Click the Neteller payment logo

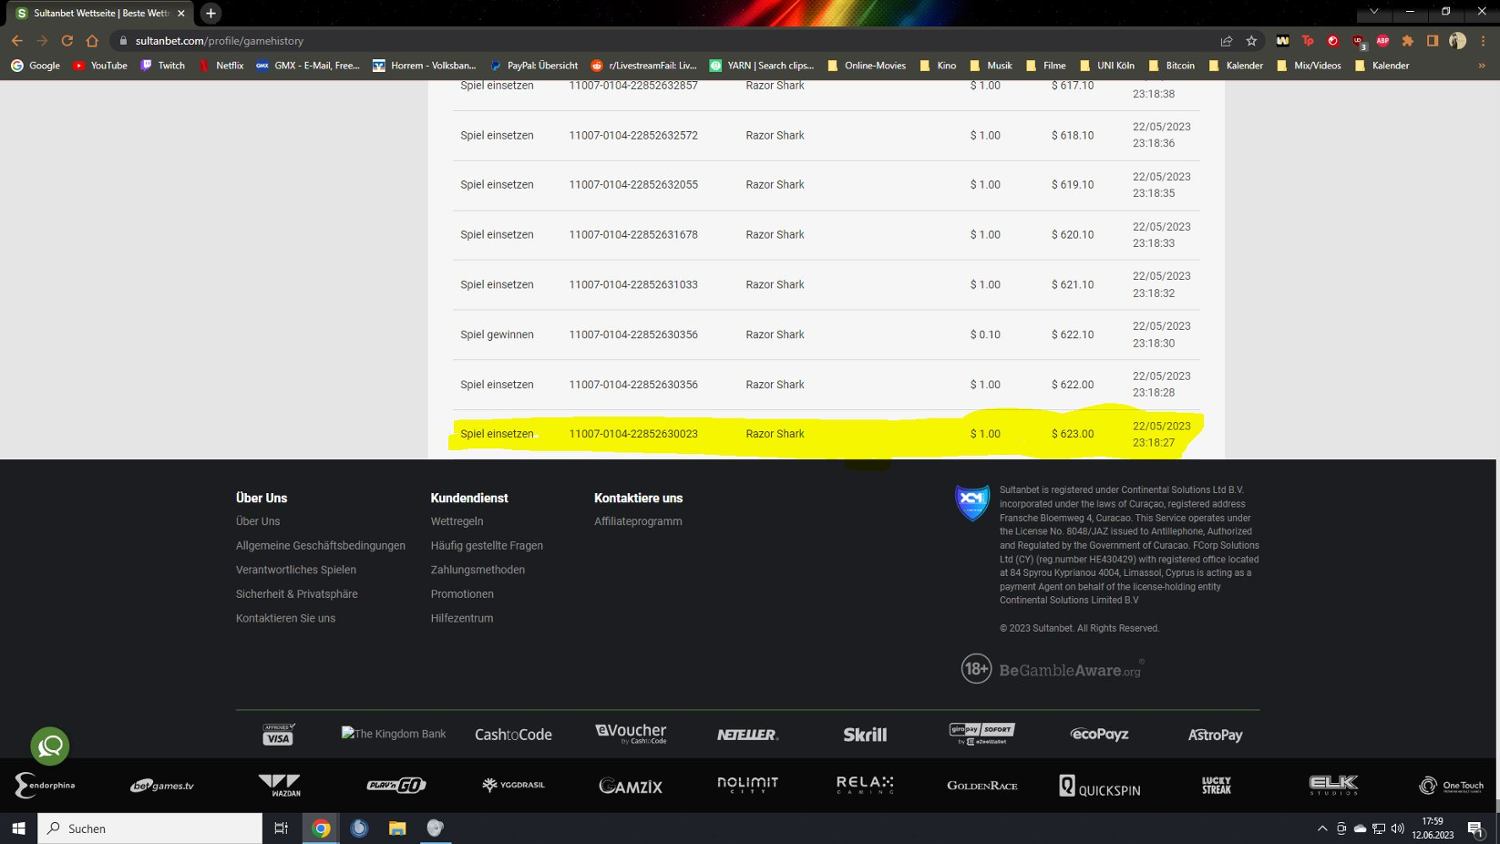pos(747,735)
